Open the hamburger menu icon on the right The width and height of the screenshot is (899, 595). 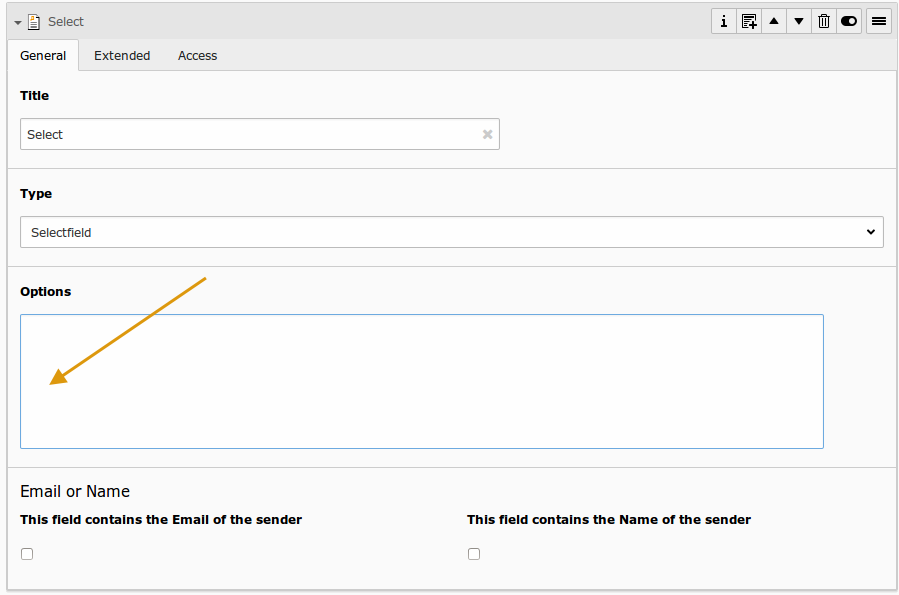[877, 20]
